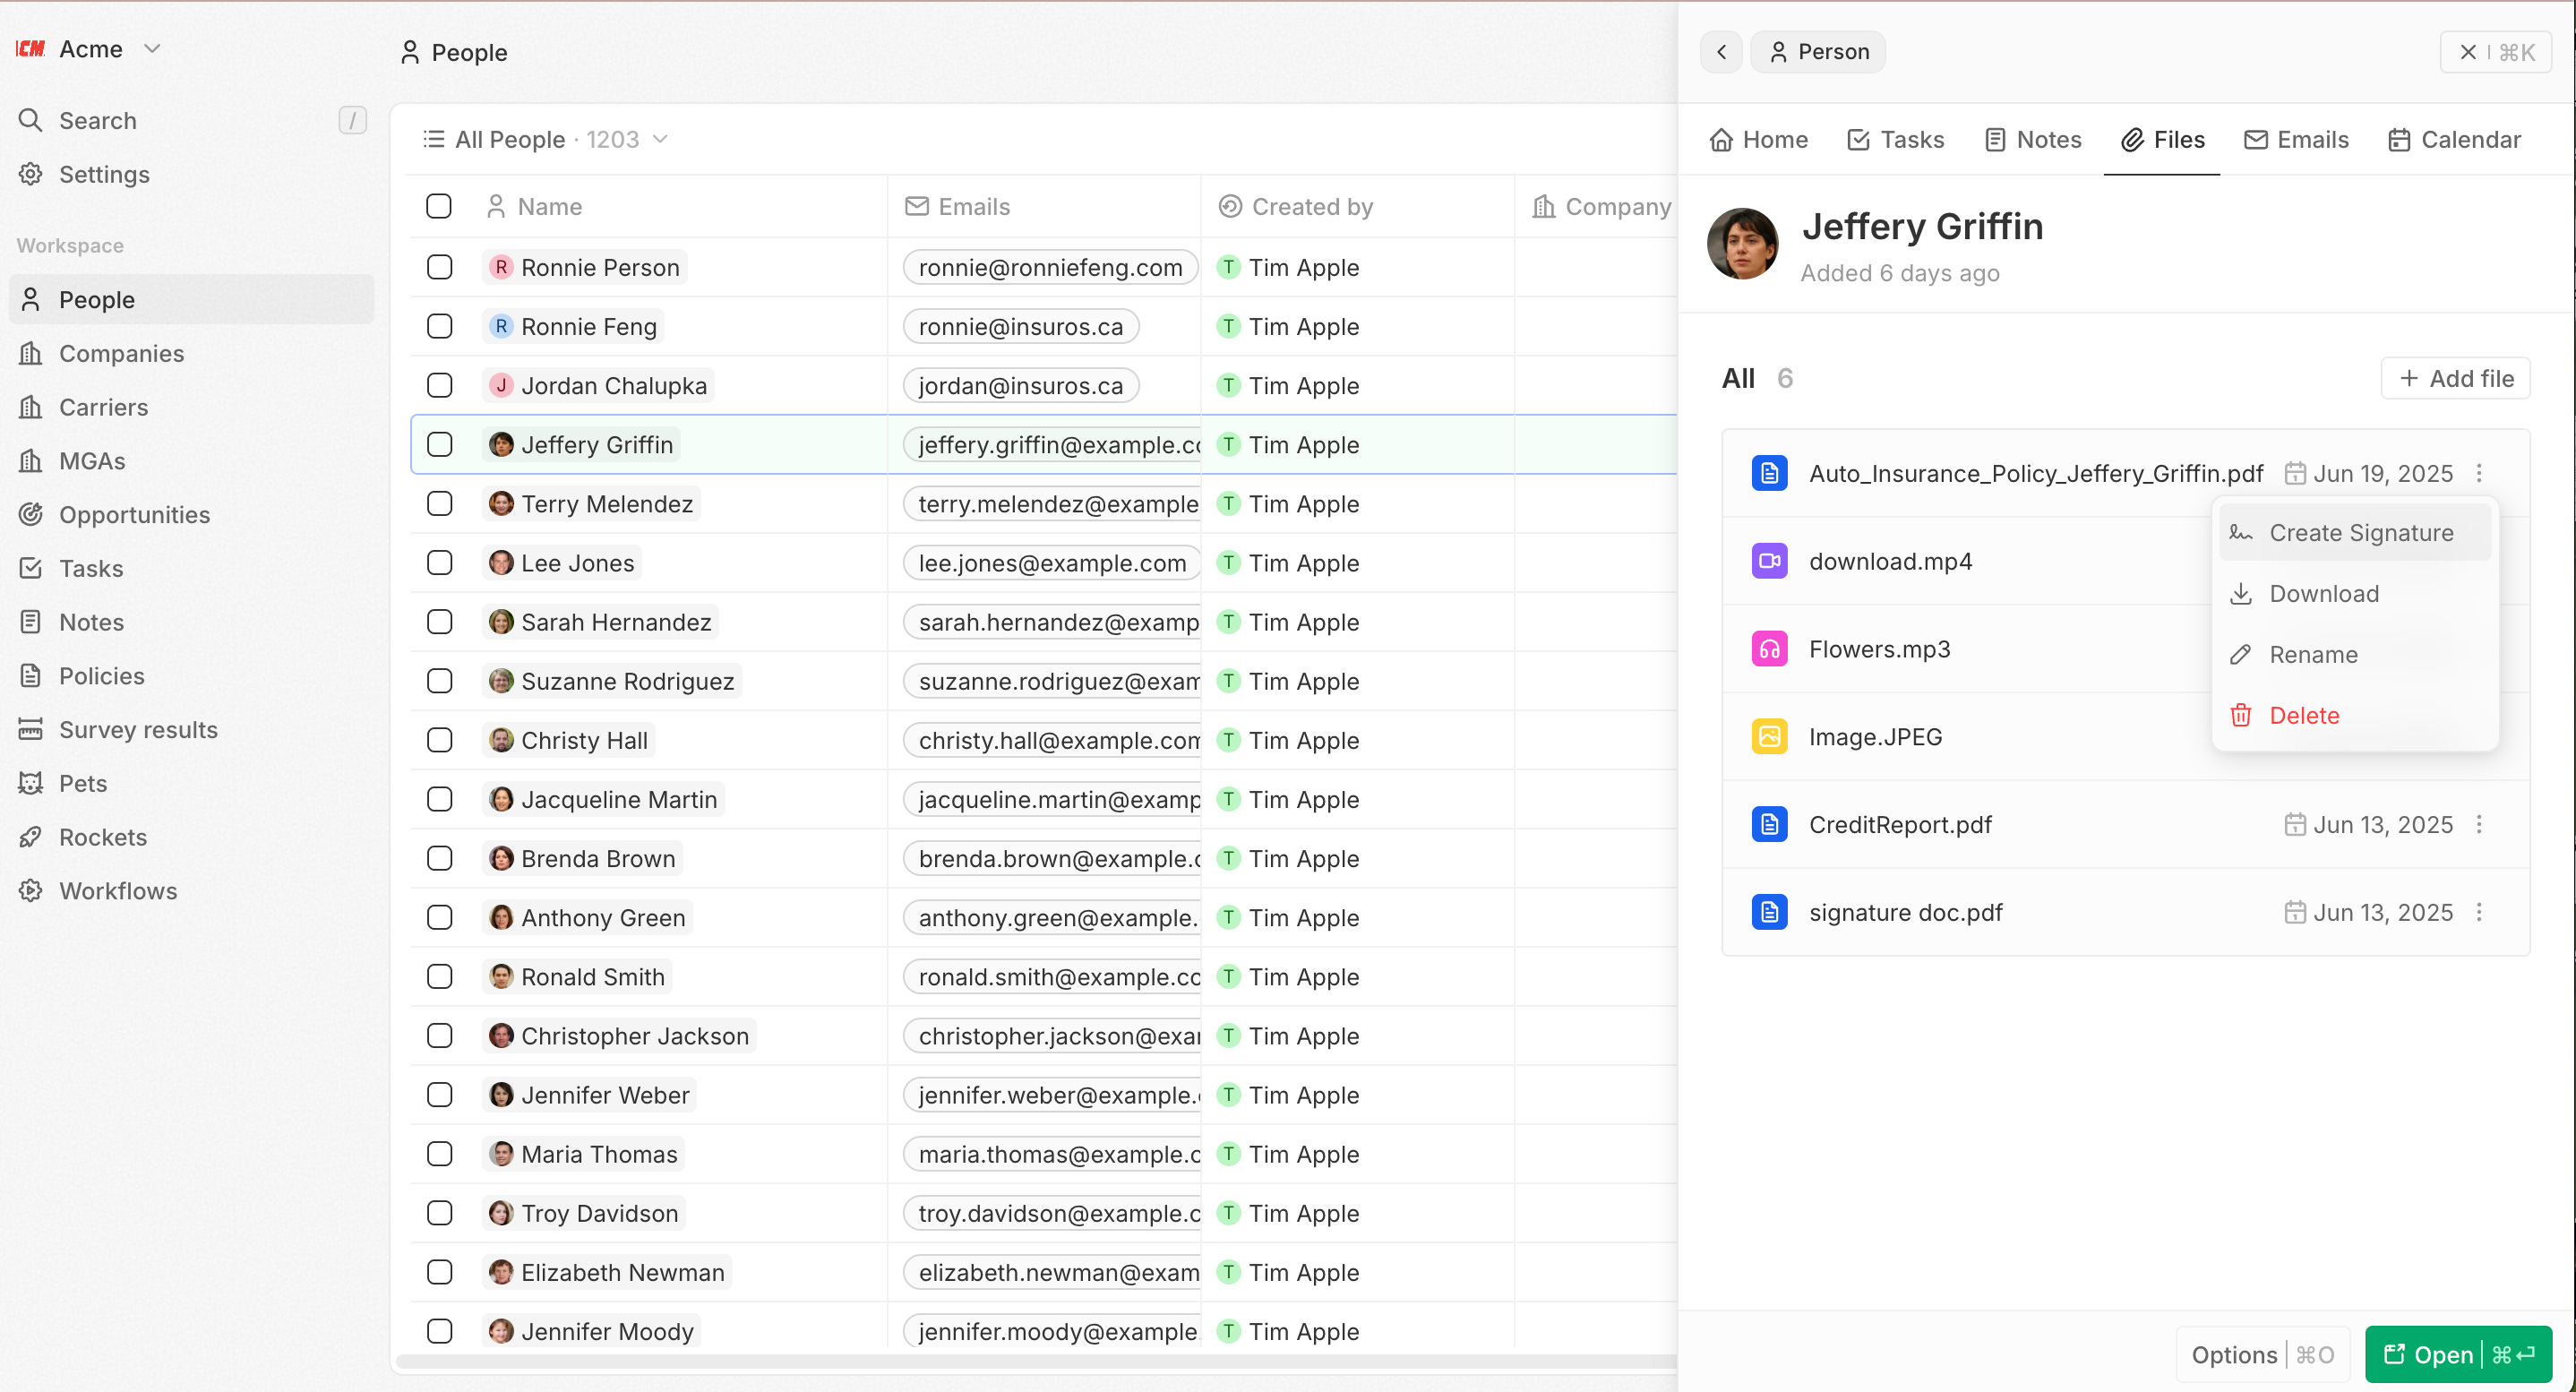2576x1392 pixels.
Task: Check the box for Ronnie Person
Action: pos(439,267)
